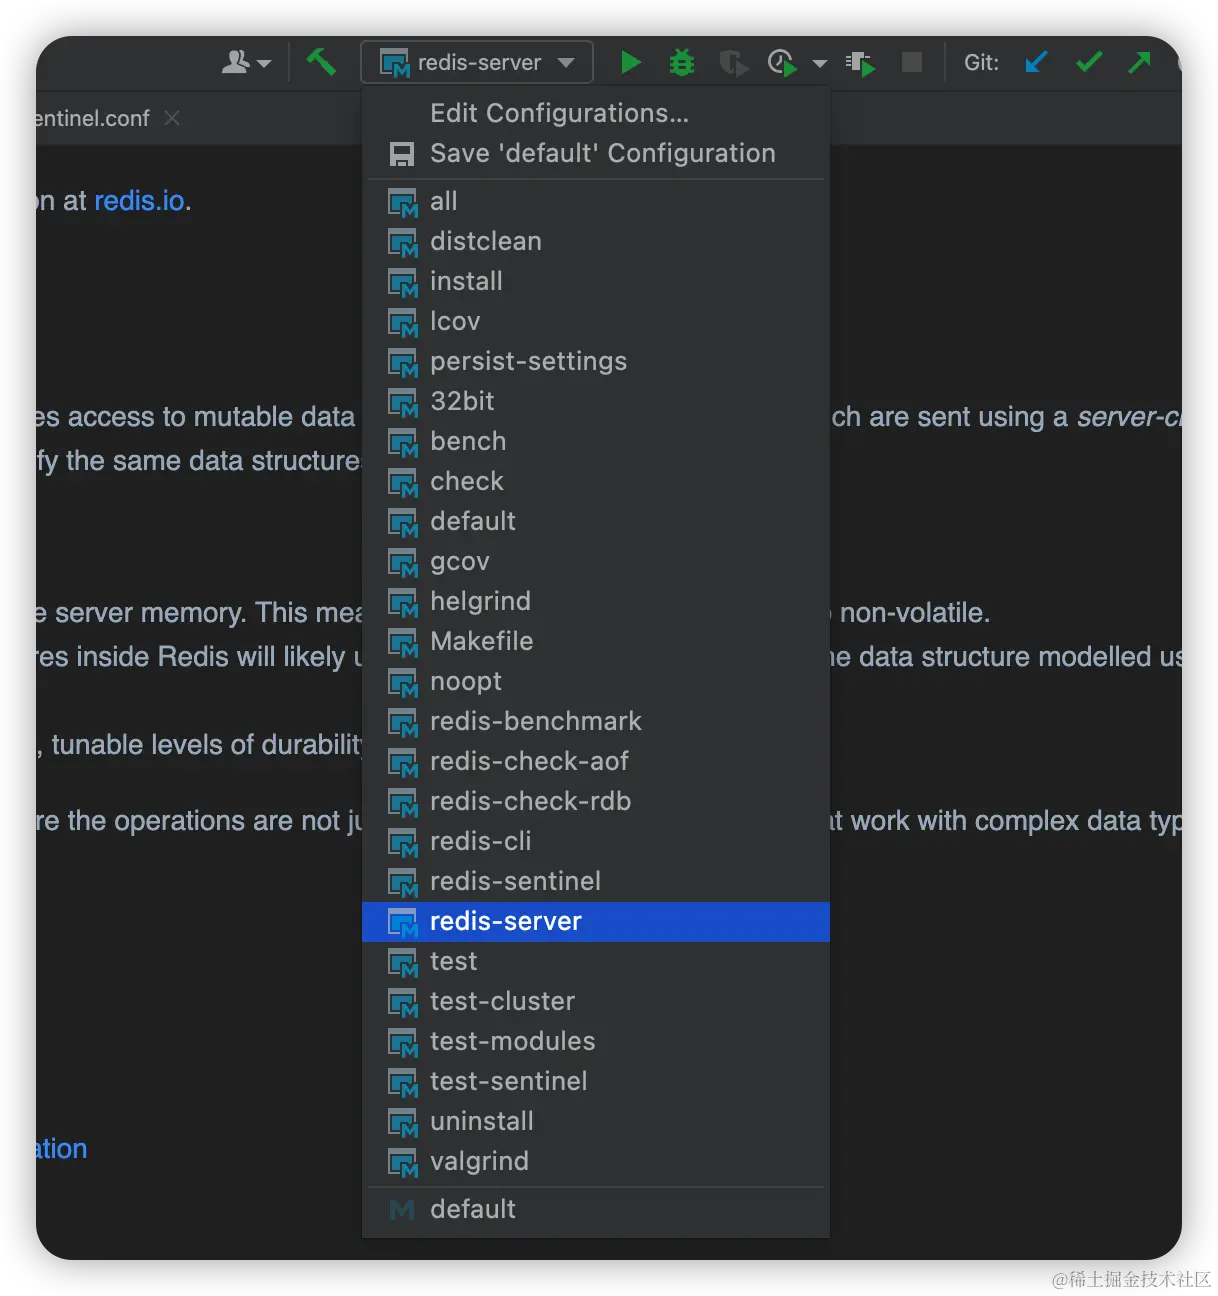Start debugging with the bug icon
Viewport: 1218px width, 1296px height.
pos(682,62)
